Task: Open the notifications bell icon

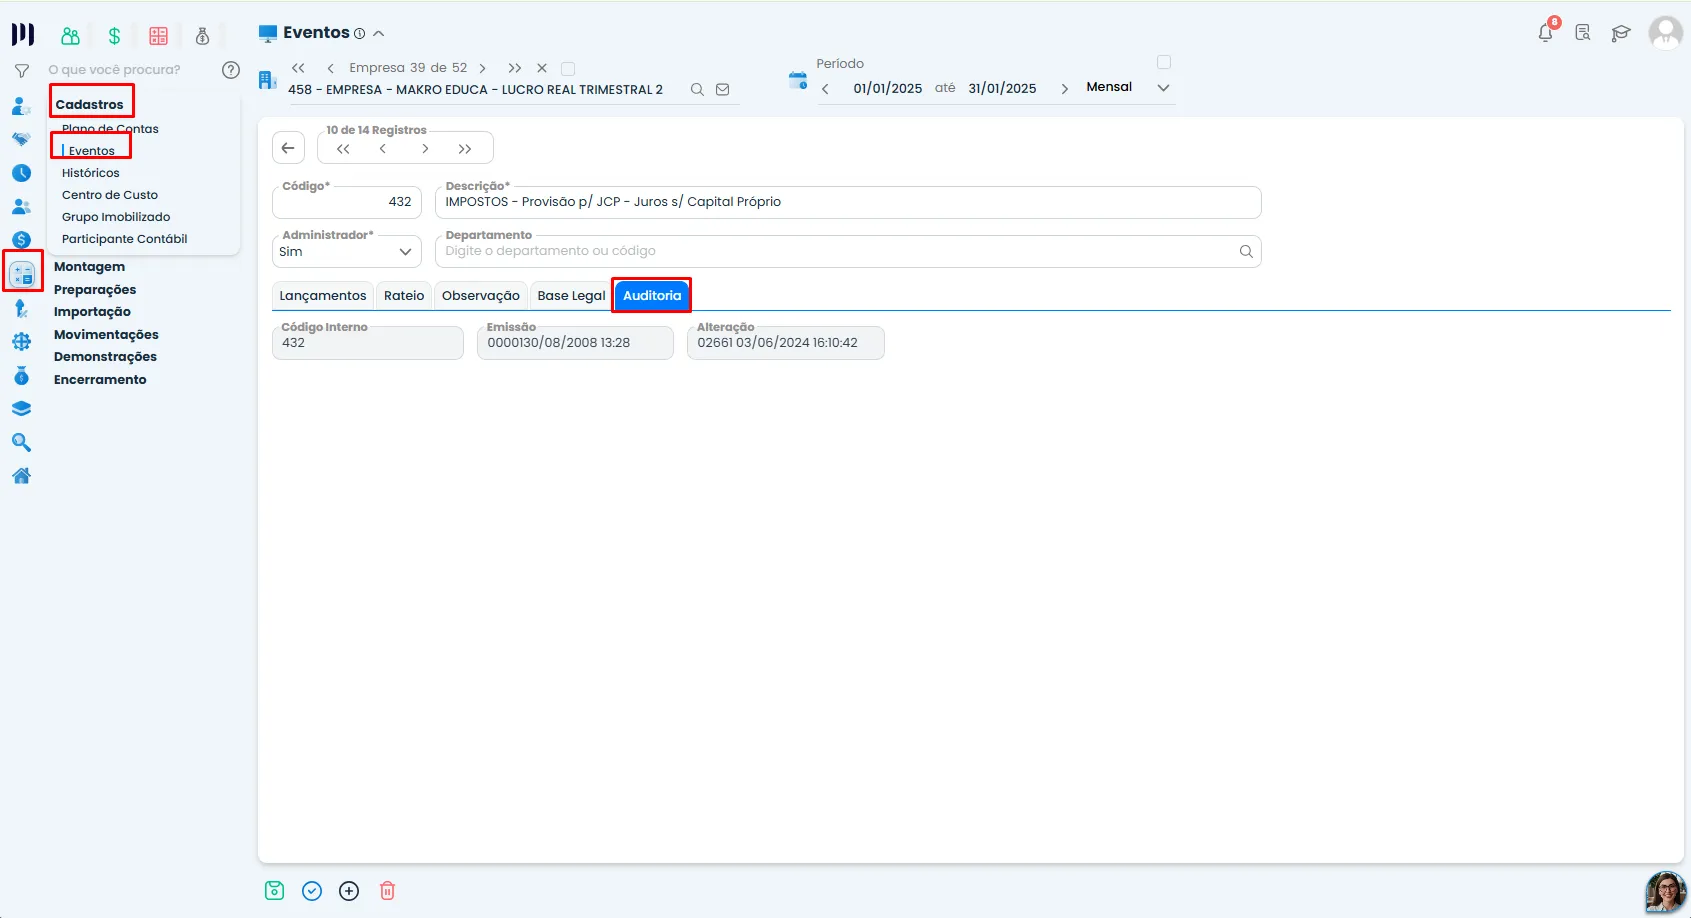Action: point(1546,33)
